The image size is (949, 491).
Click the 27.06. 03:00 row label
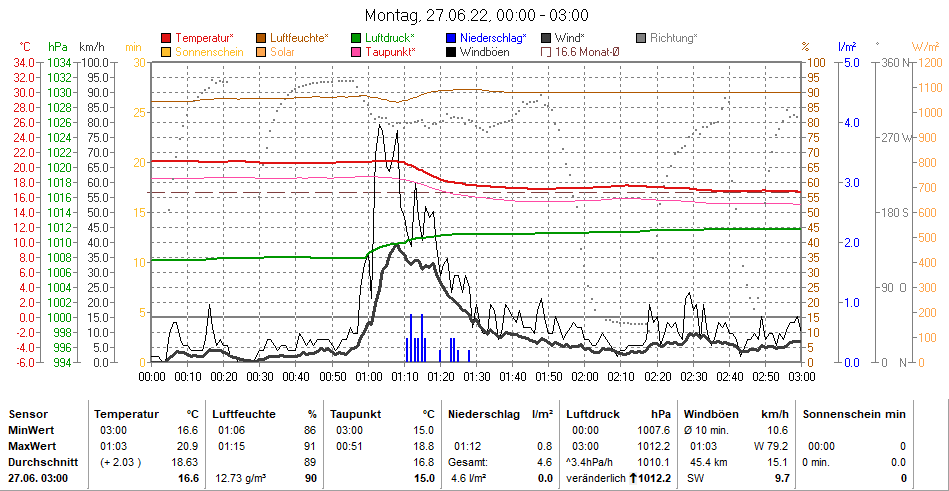tap(38, 478)
